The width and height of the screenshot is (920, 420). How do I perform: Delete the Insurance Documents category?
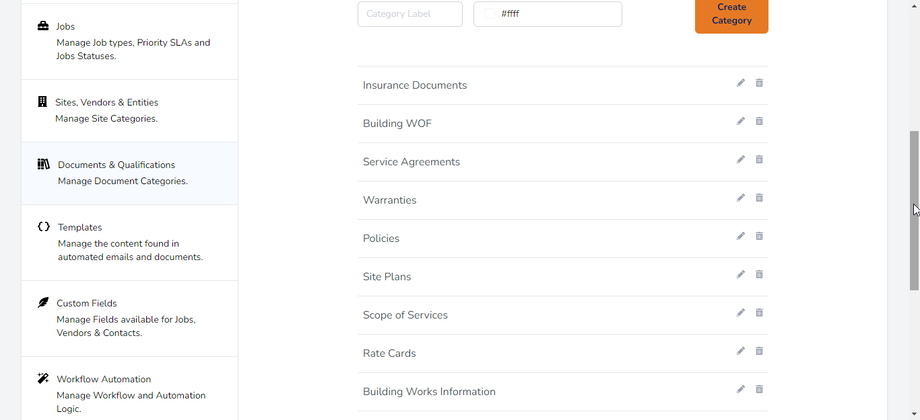click(759, 83)
